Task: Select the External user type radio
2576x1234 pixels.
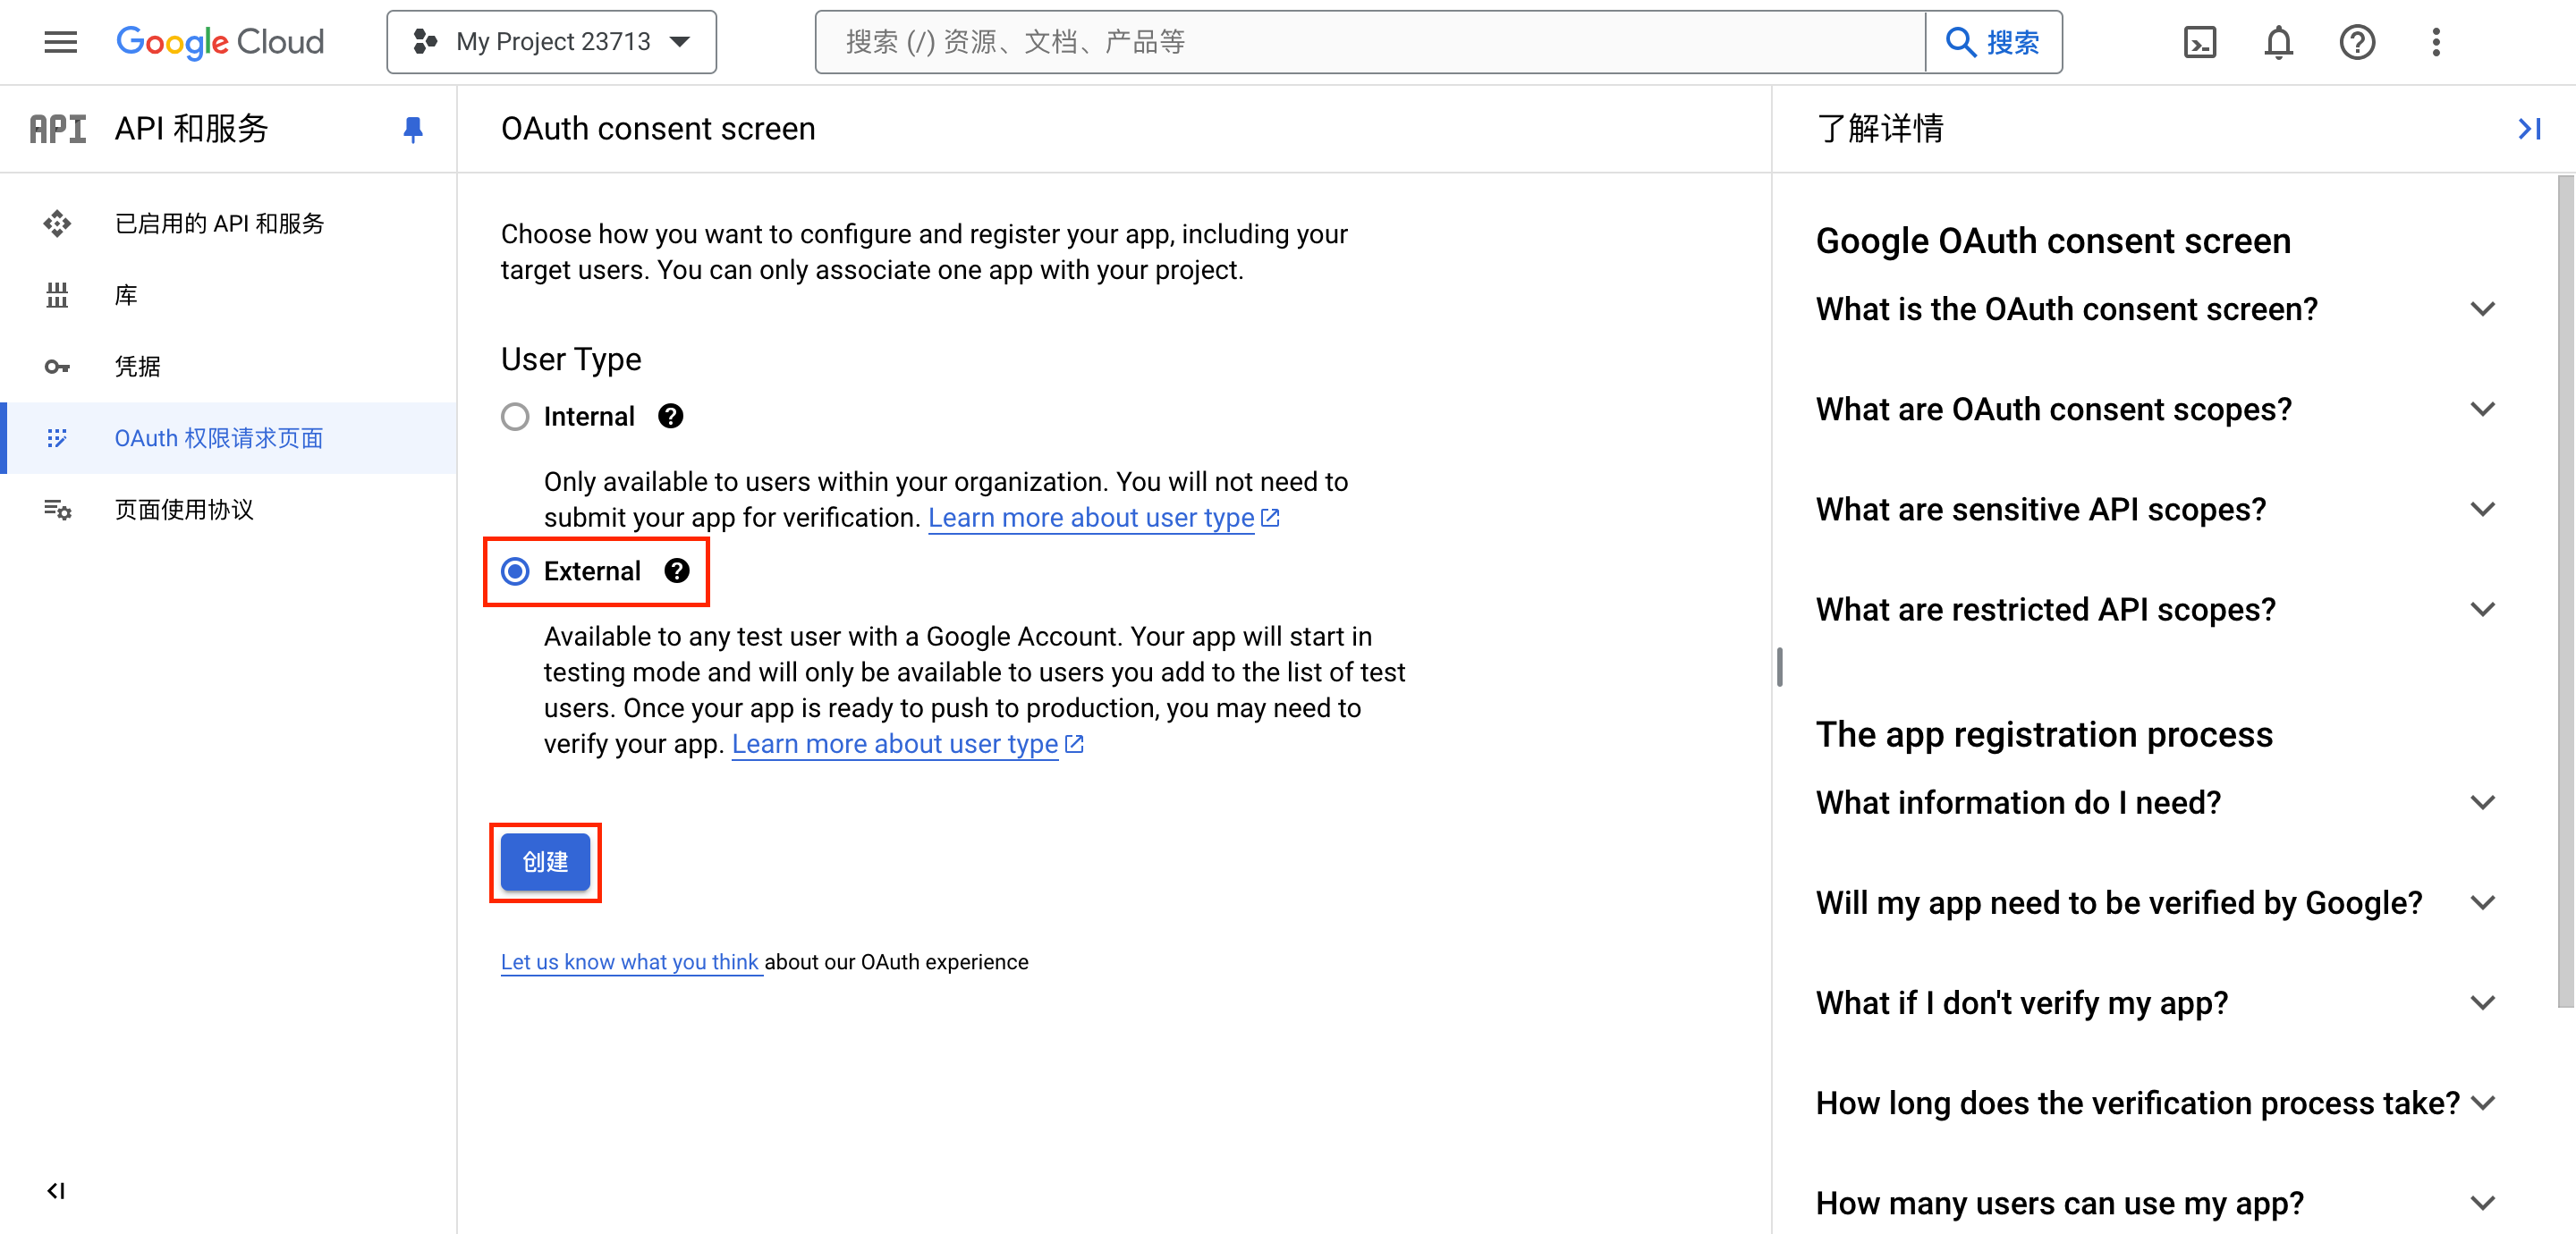Action: pyautogui.click(x=515, y=571)
